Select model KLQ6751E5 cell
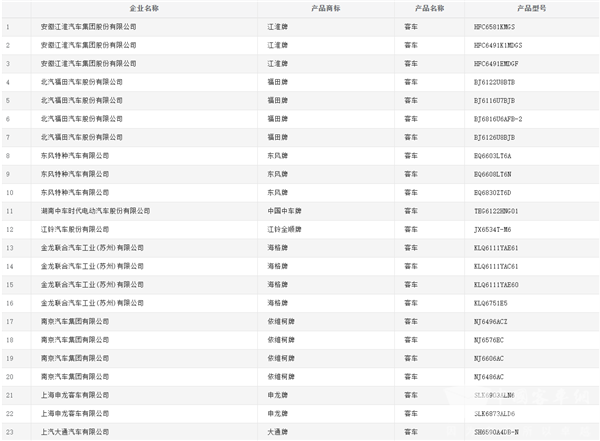 click(491, 302)
